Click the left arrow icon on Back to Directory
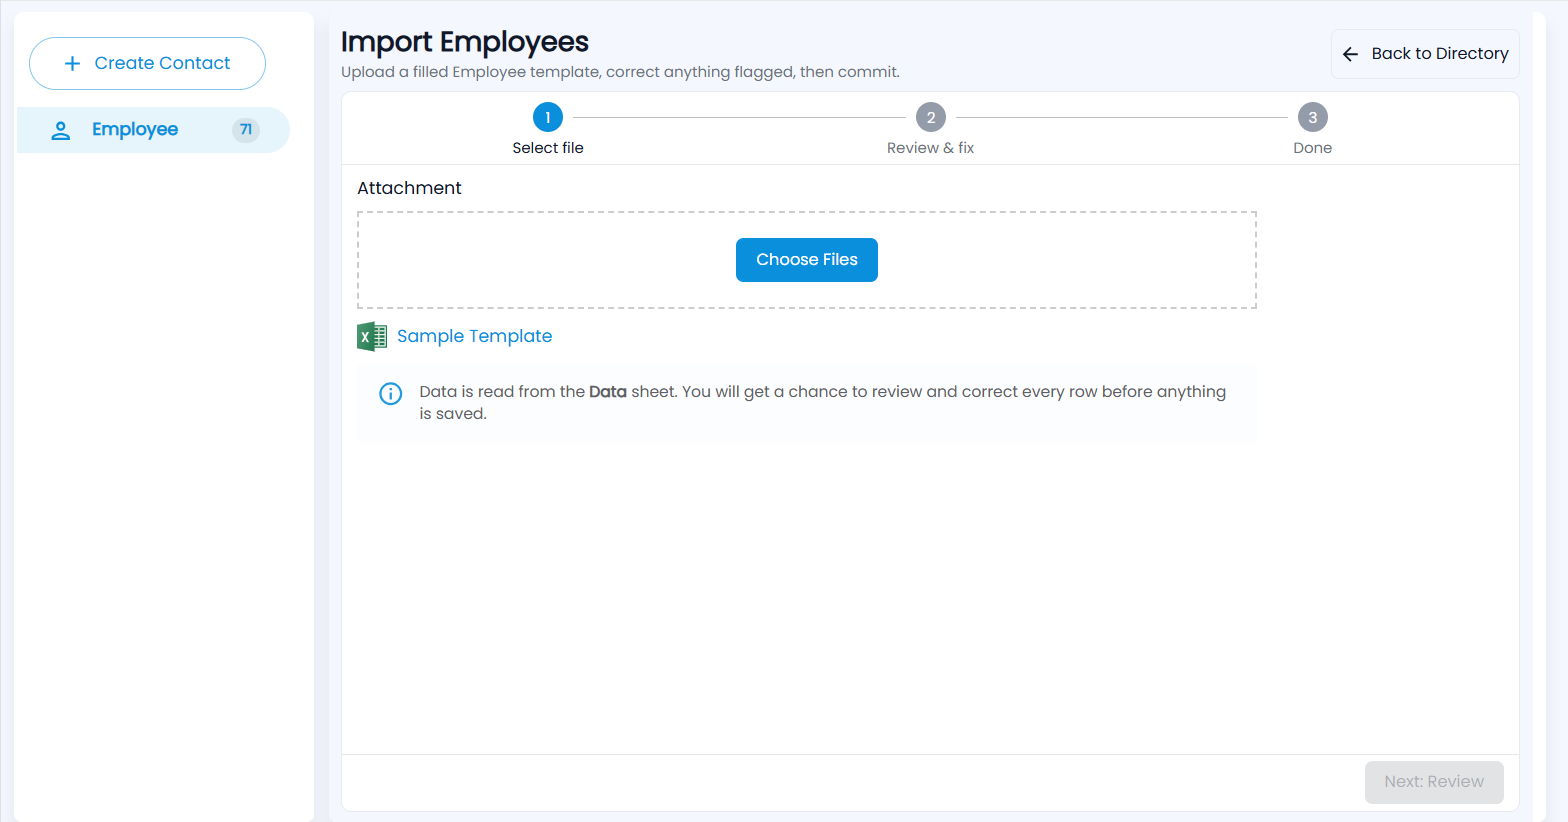This screenshot has width=1568, height=822. pos(1350,54)
